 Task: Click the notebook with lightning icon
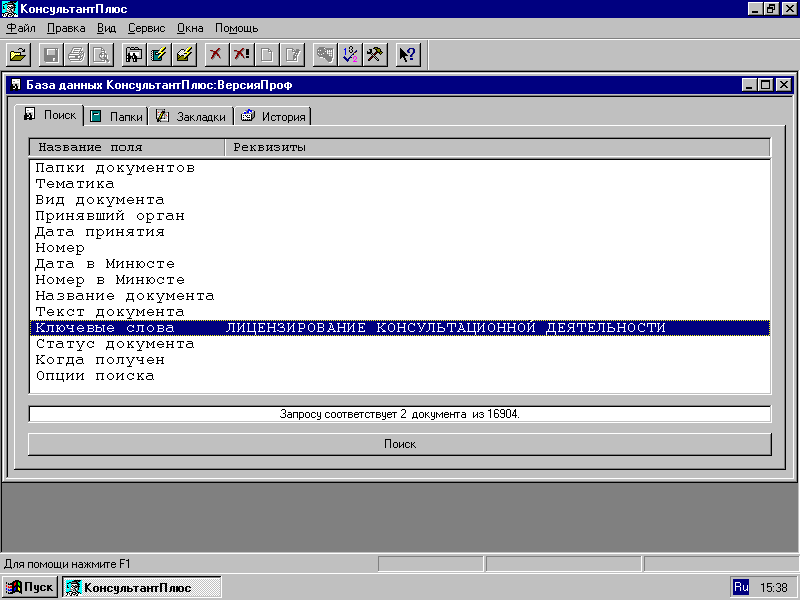pos(160,55)
